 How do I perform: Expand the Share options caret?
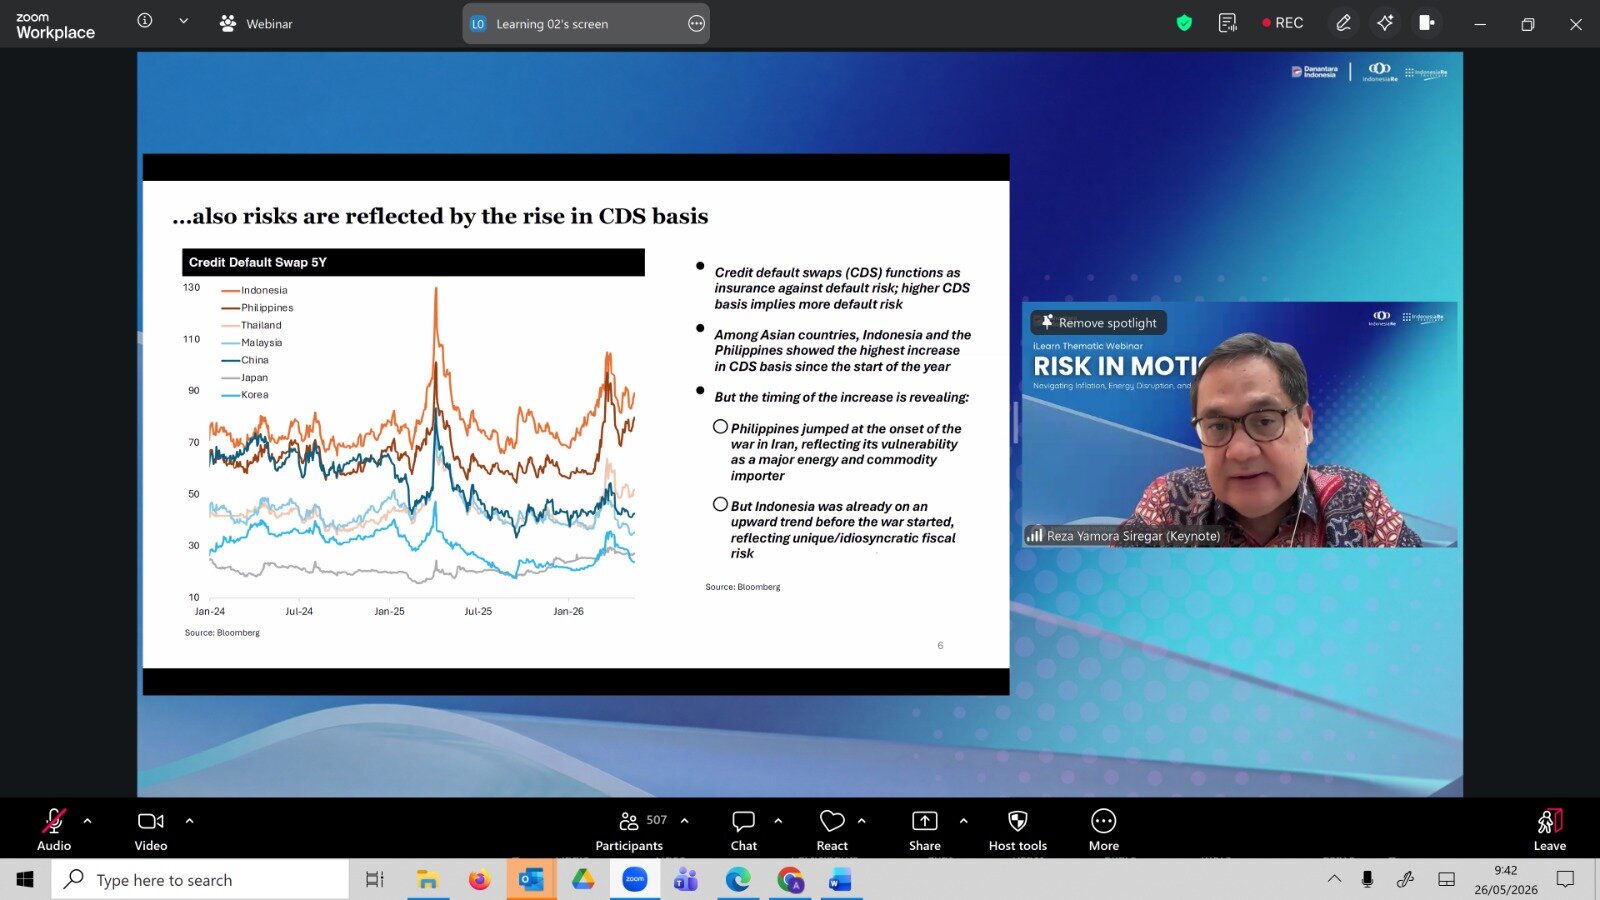click(963, 821)
